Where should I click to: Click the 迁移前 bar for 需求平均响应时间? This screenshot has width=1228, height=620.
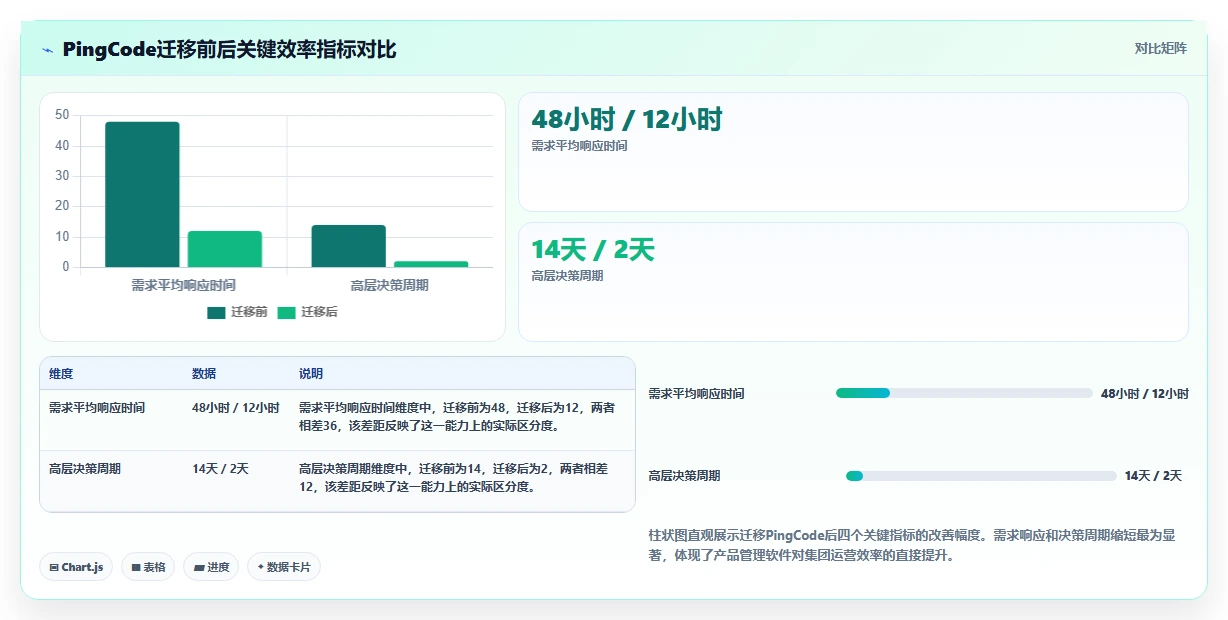pyautogui.click(x=142, y=195)
